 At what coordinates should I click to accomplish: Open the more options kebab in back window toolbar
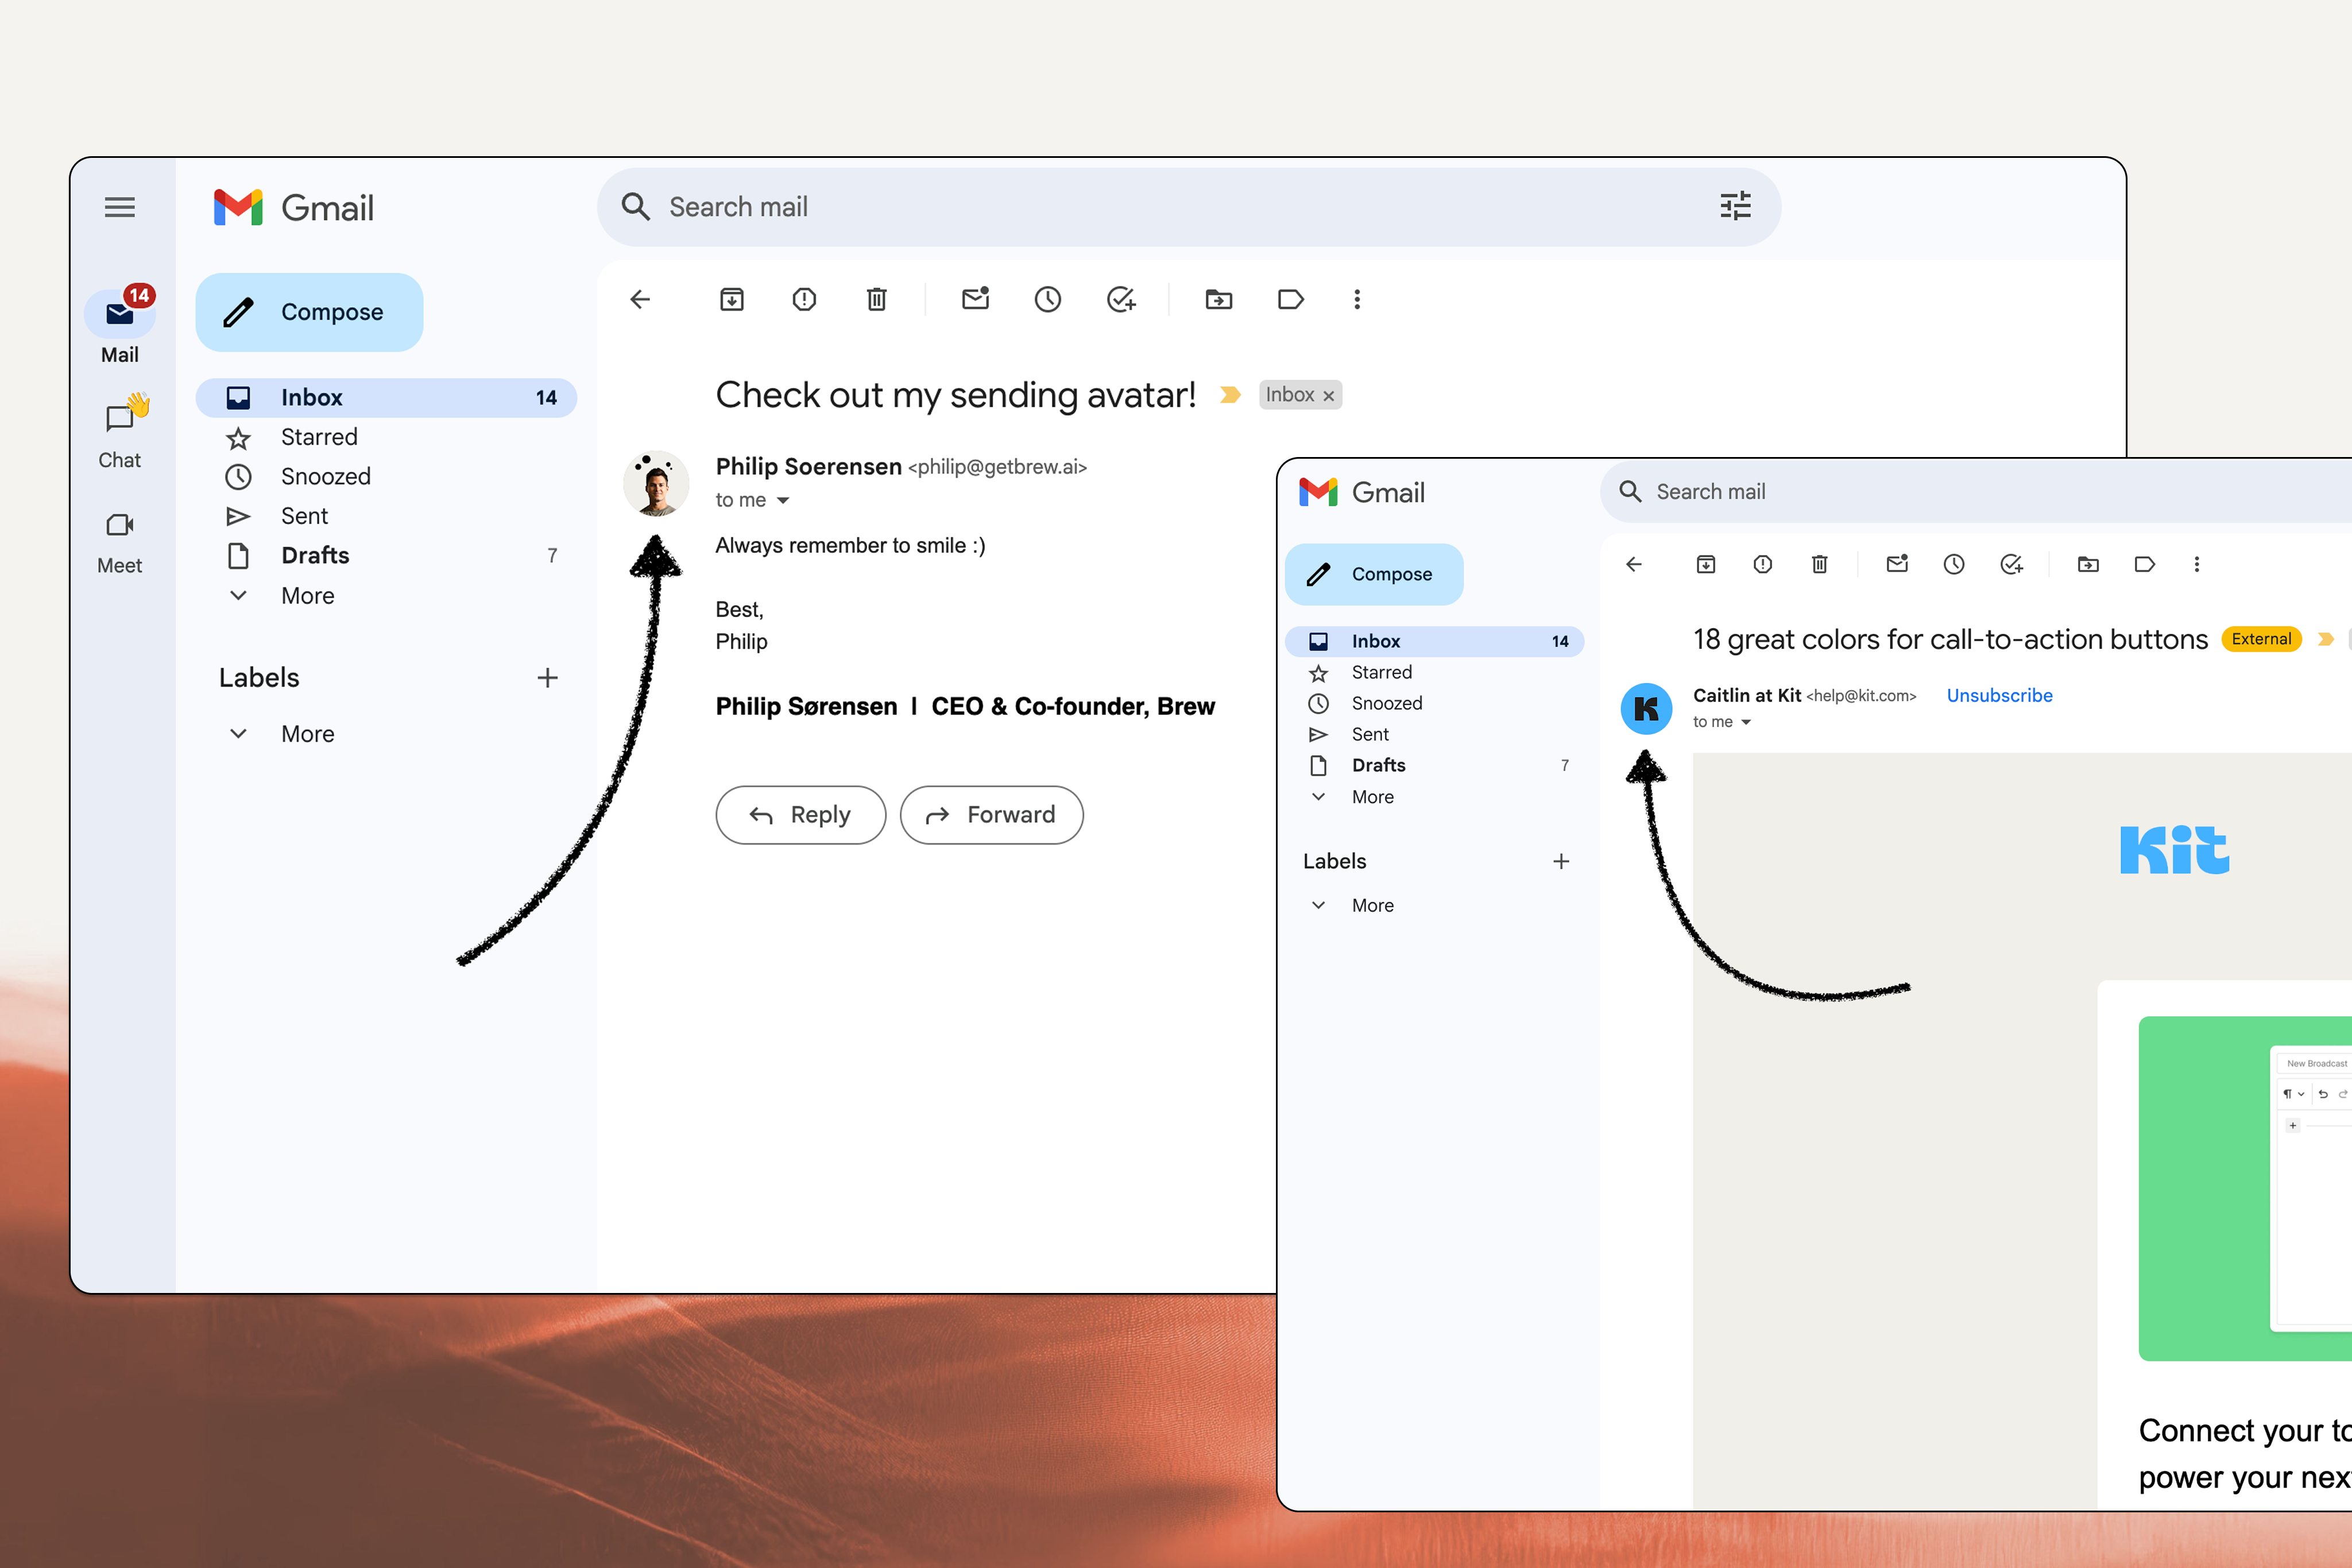click(1357, 299)
